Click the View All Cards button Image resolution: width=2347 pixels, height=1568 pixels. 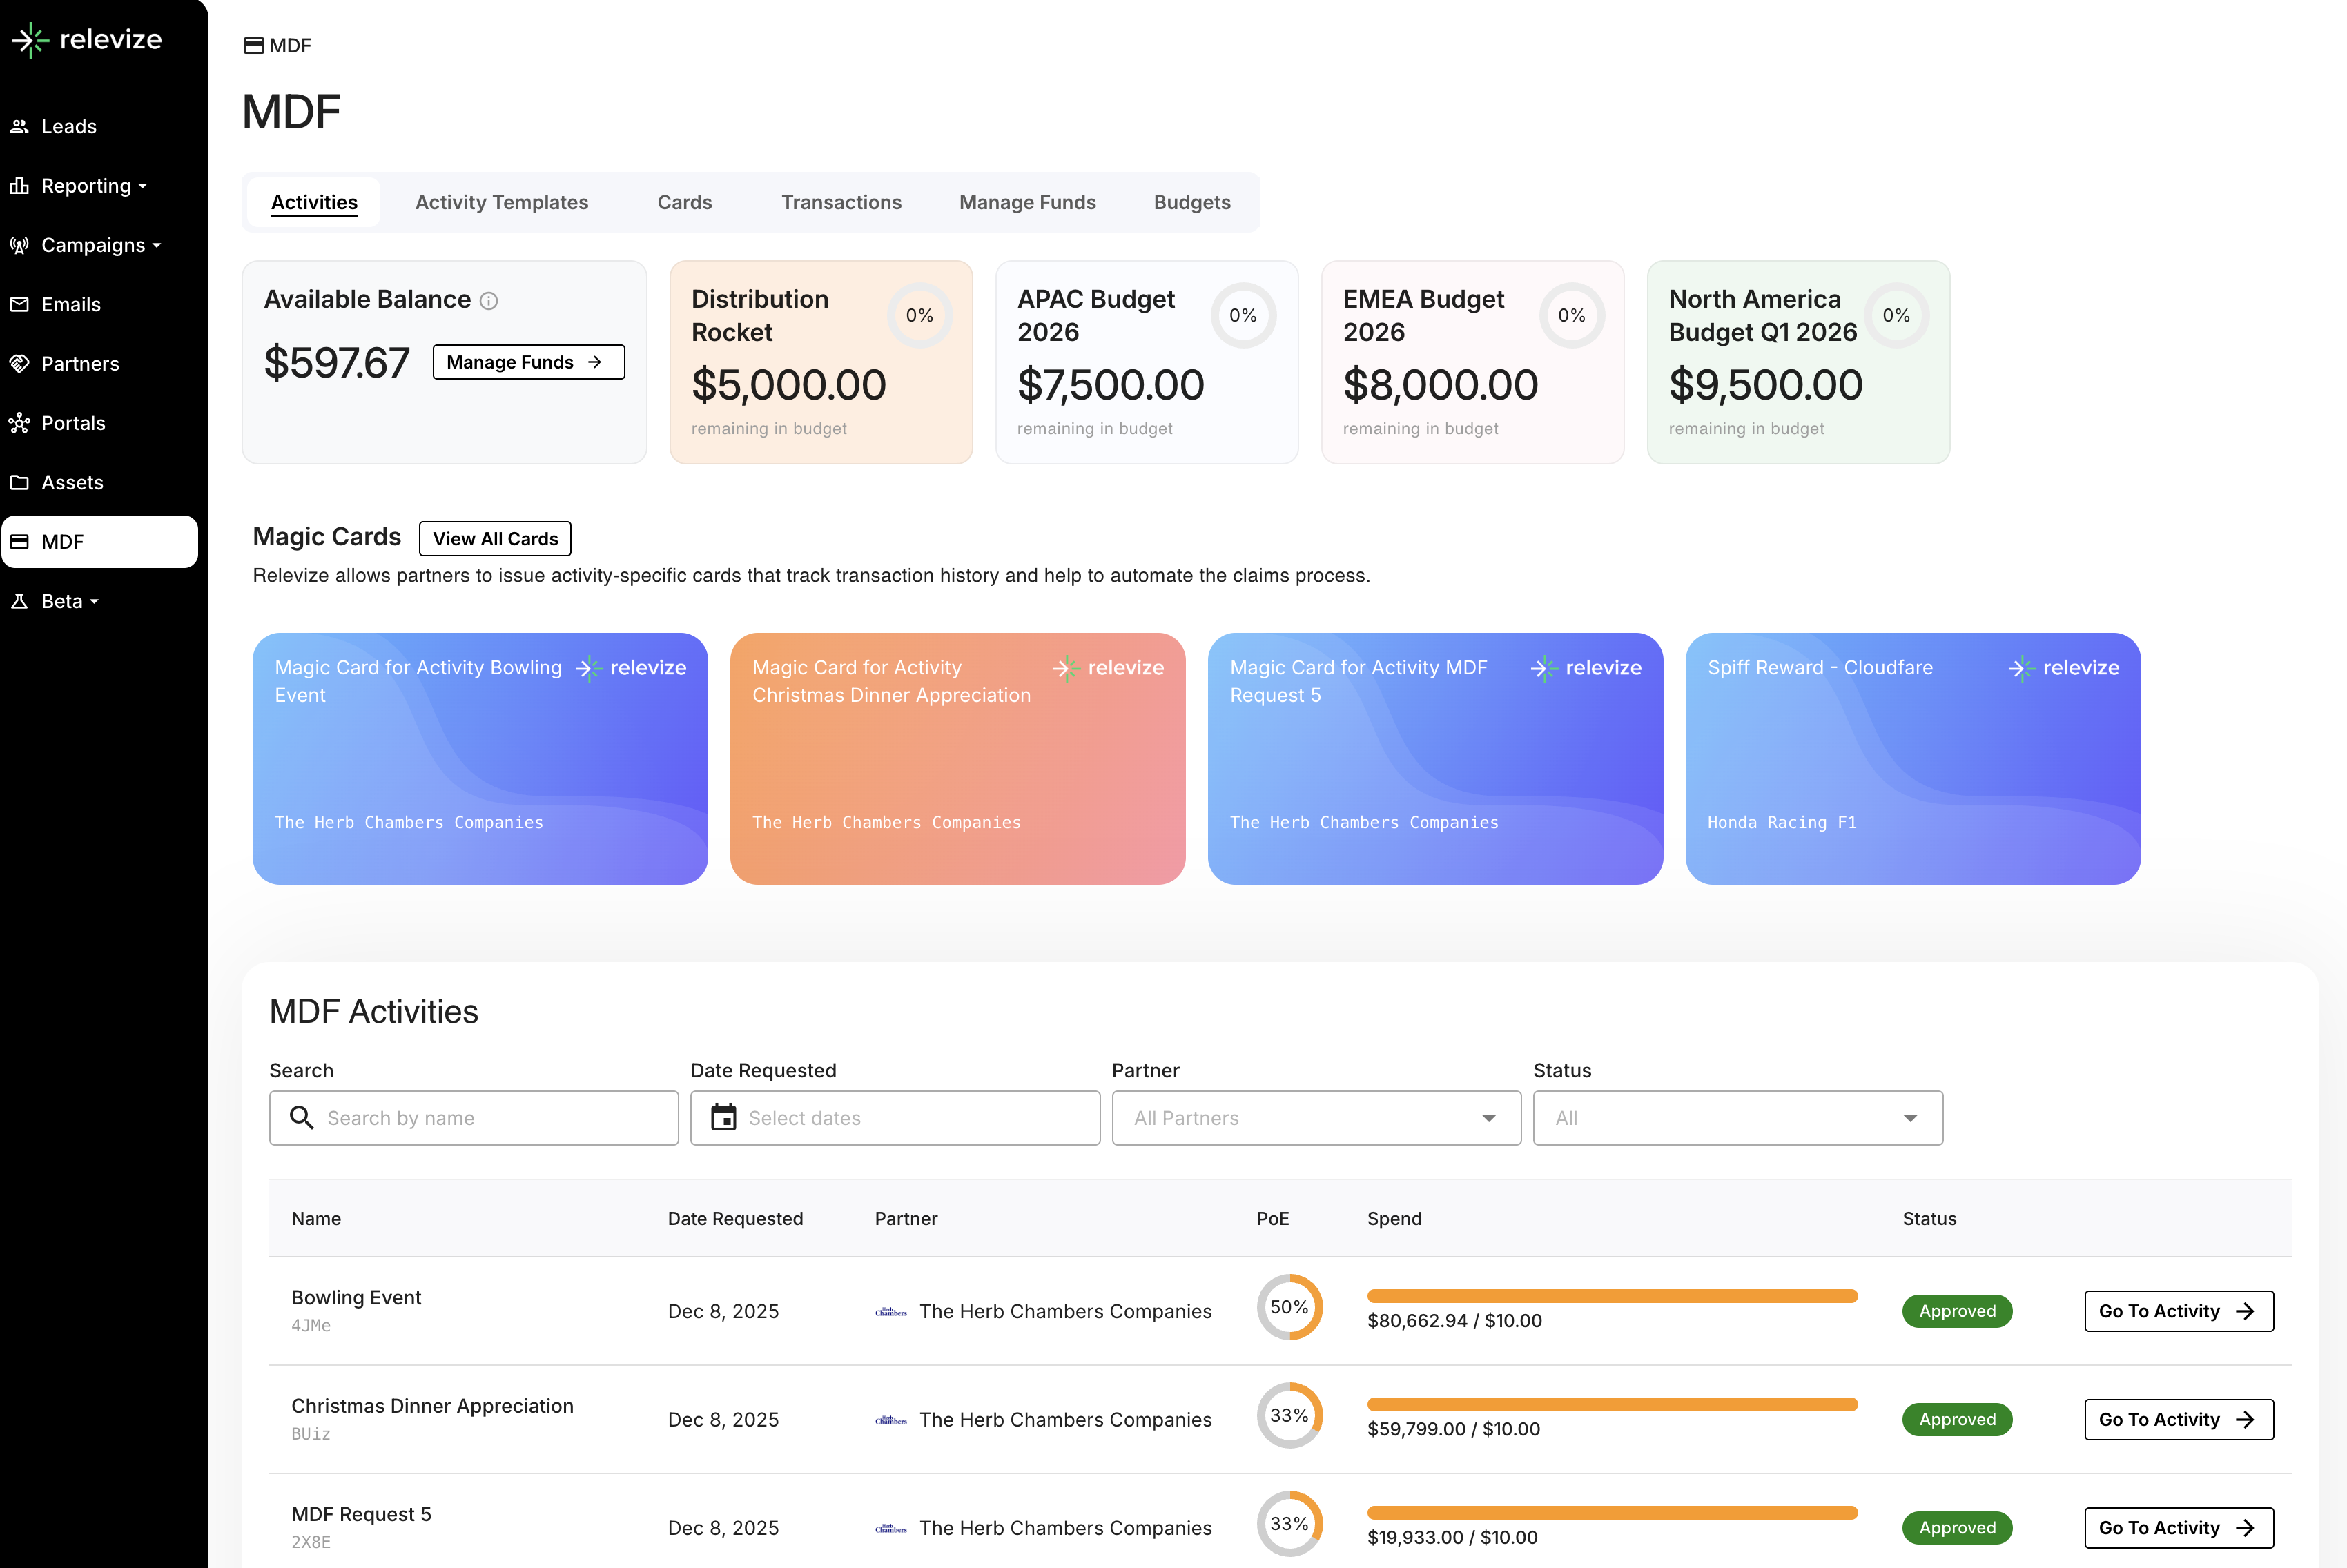click(495, 538)
